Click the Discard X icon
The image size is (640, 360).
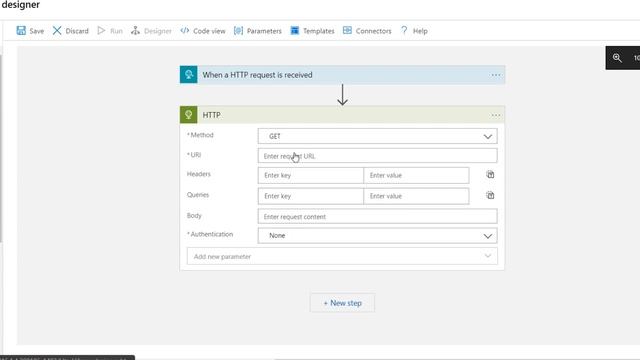tap(57, 31)
